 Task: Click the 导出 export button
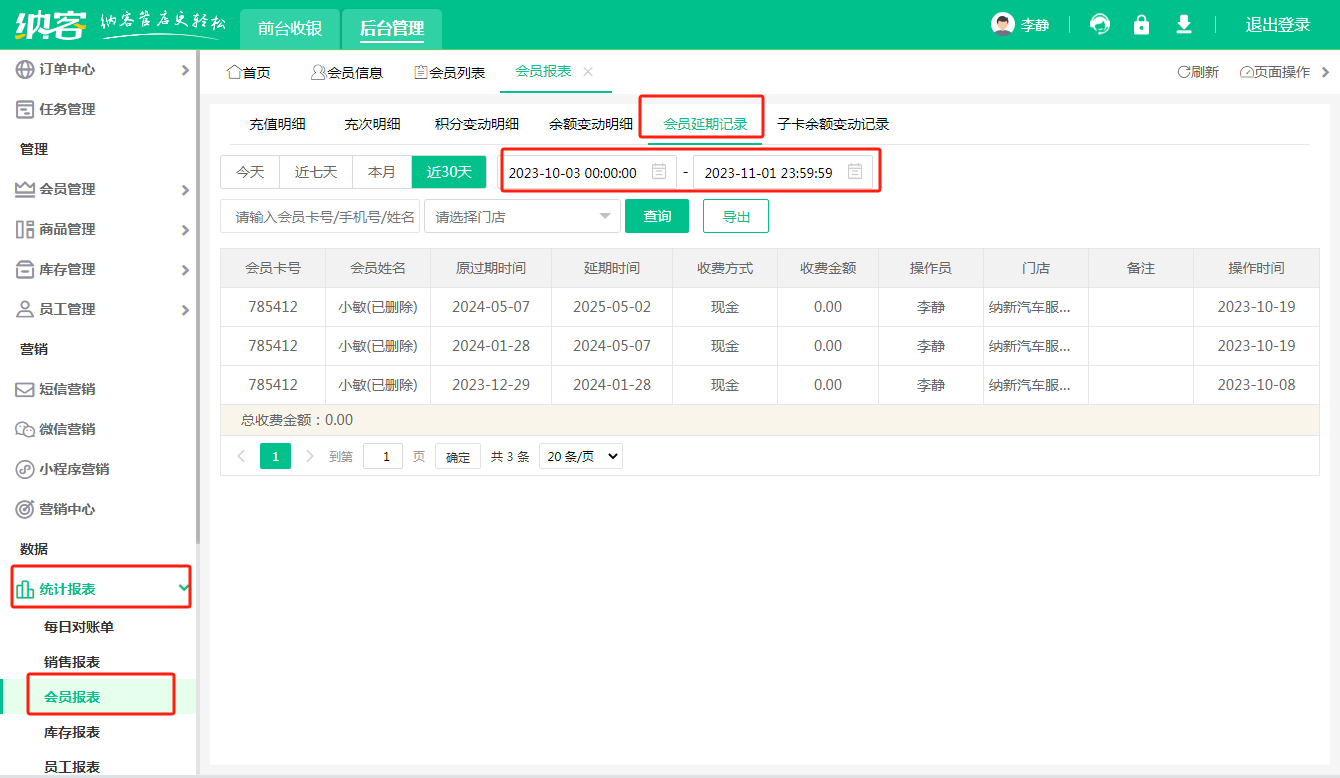coord(735,216)
